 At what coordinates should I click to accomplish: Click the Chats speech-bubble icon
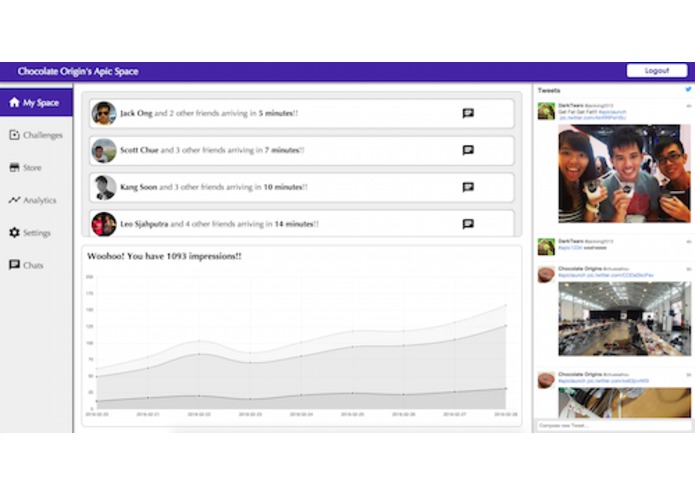coord(14,265)
